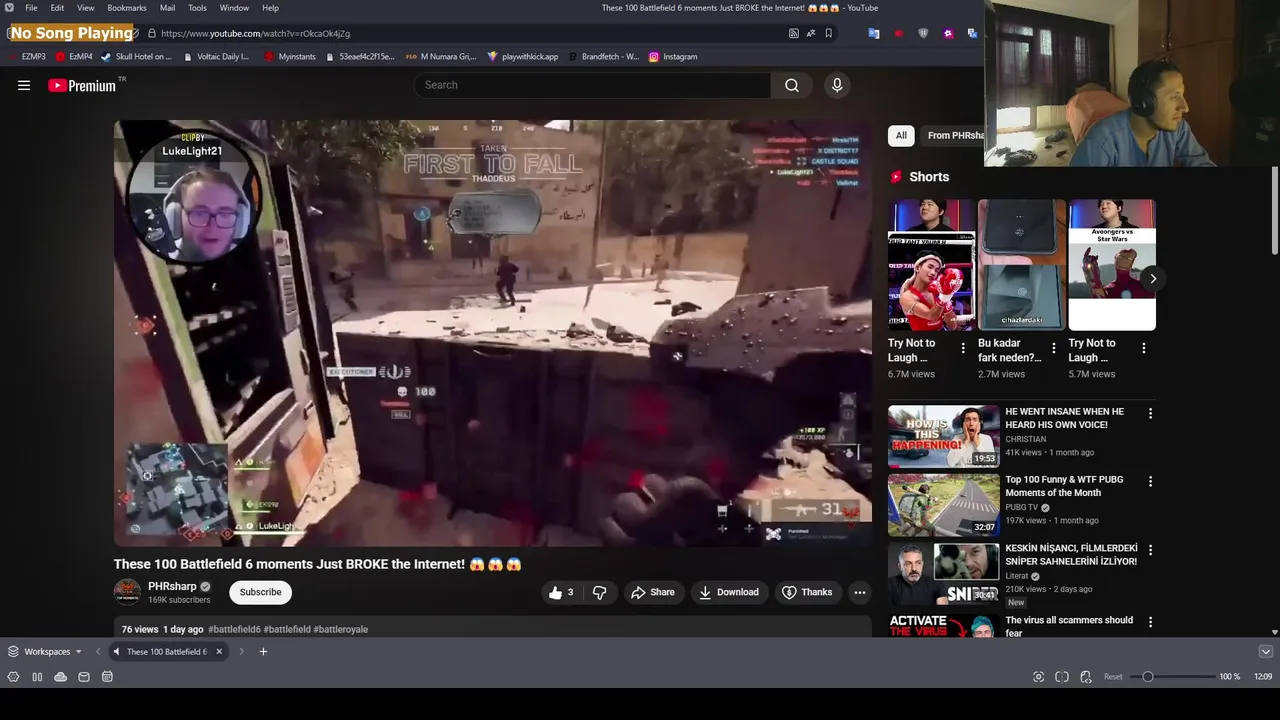The height and width of the screenshot is (720, 1280).
Task: Open the Vivaldi main menu icon
Action: (x=9, y=8)
